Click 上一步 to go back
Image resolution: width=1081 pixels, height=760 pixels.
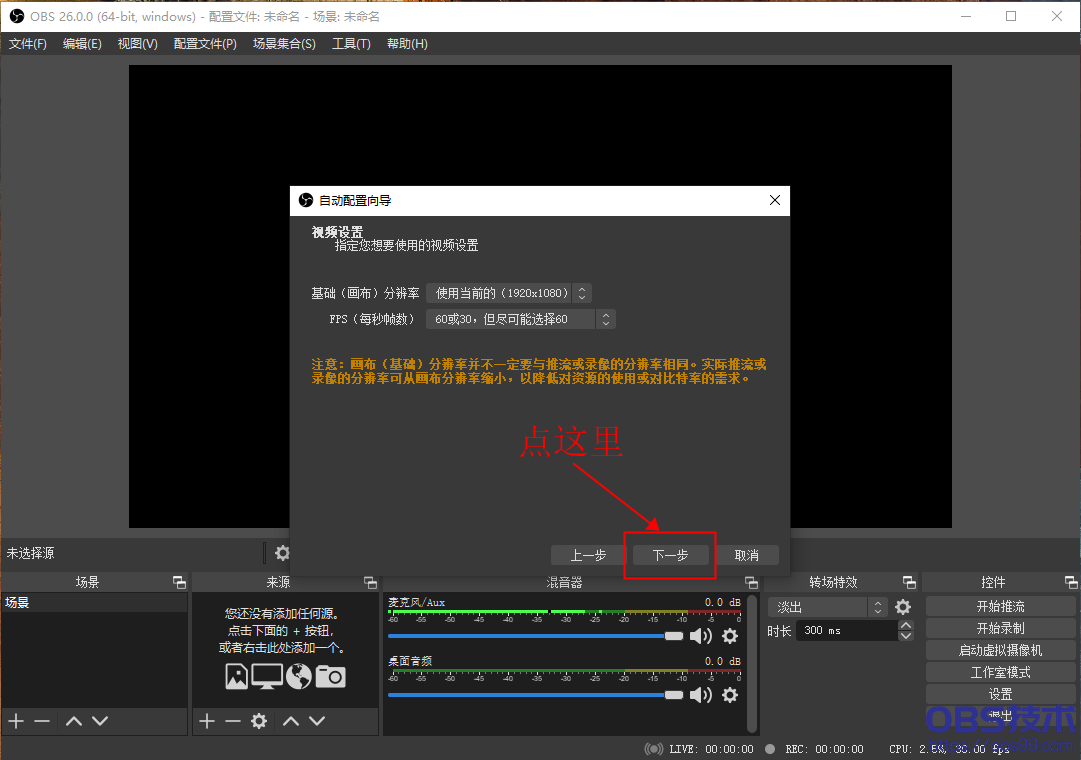point(588,555)
